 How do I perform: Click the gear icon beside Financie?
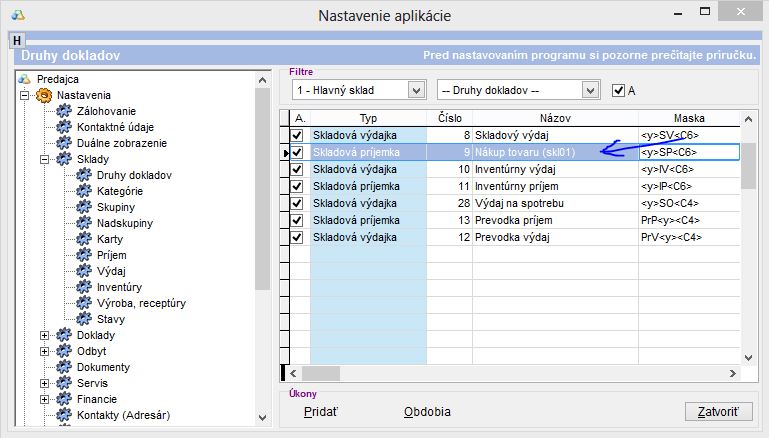click(x=64, y=399)
